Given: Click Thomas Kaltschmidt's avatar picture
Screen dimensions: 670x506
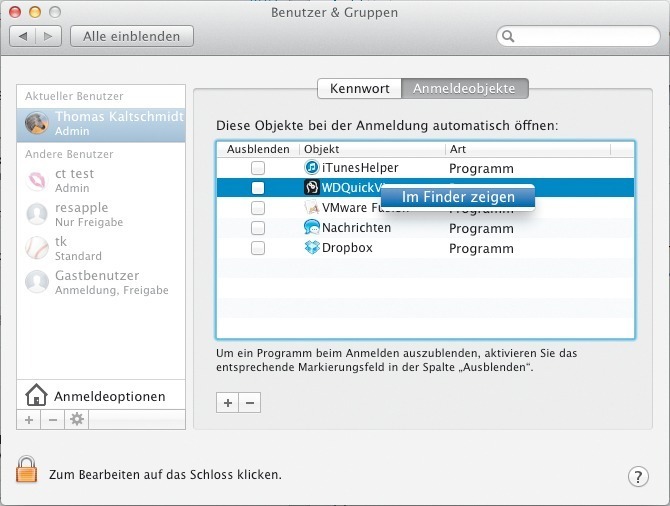Looking at the screenshot, I should [x=36, y=123].
